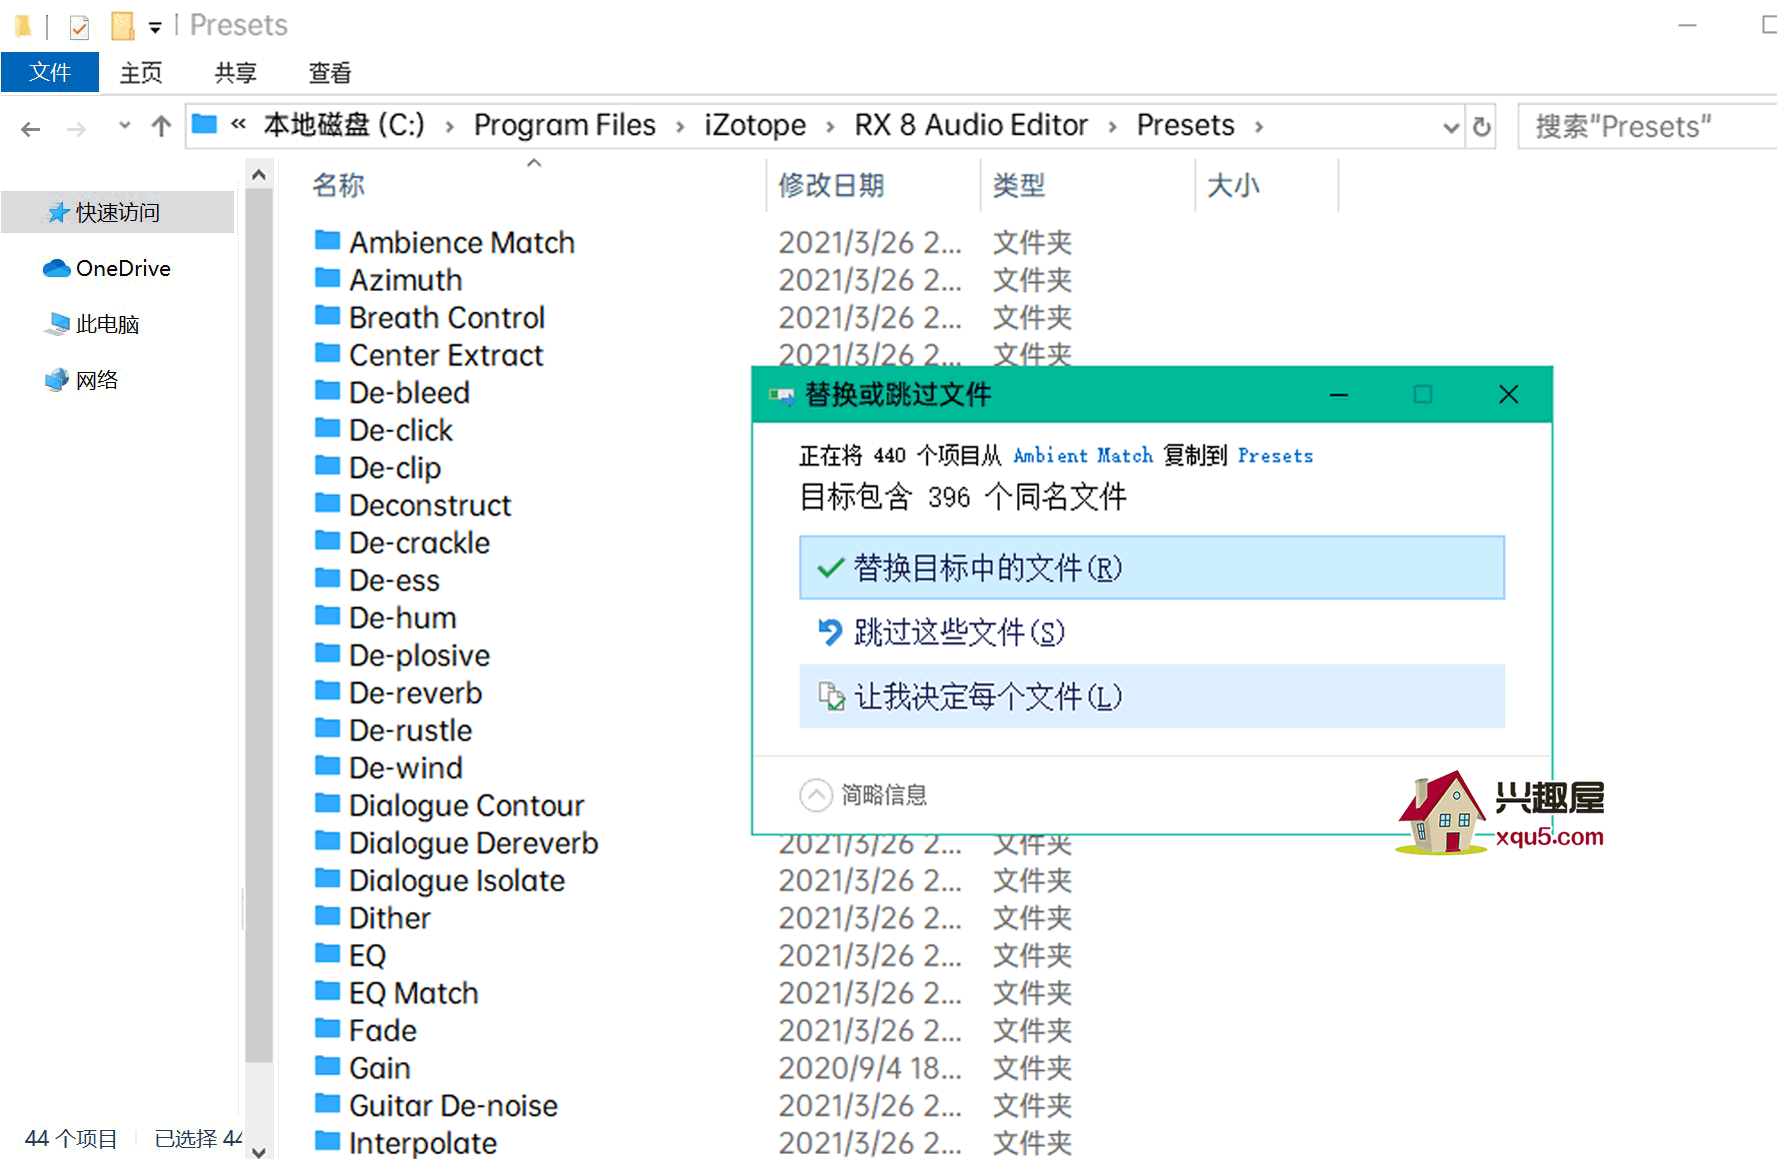This screenshot has height=1159, width=1777.
Task: Open 网络 in the navigation pane
Action: pos(82,380)
